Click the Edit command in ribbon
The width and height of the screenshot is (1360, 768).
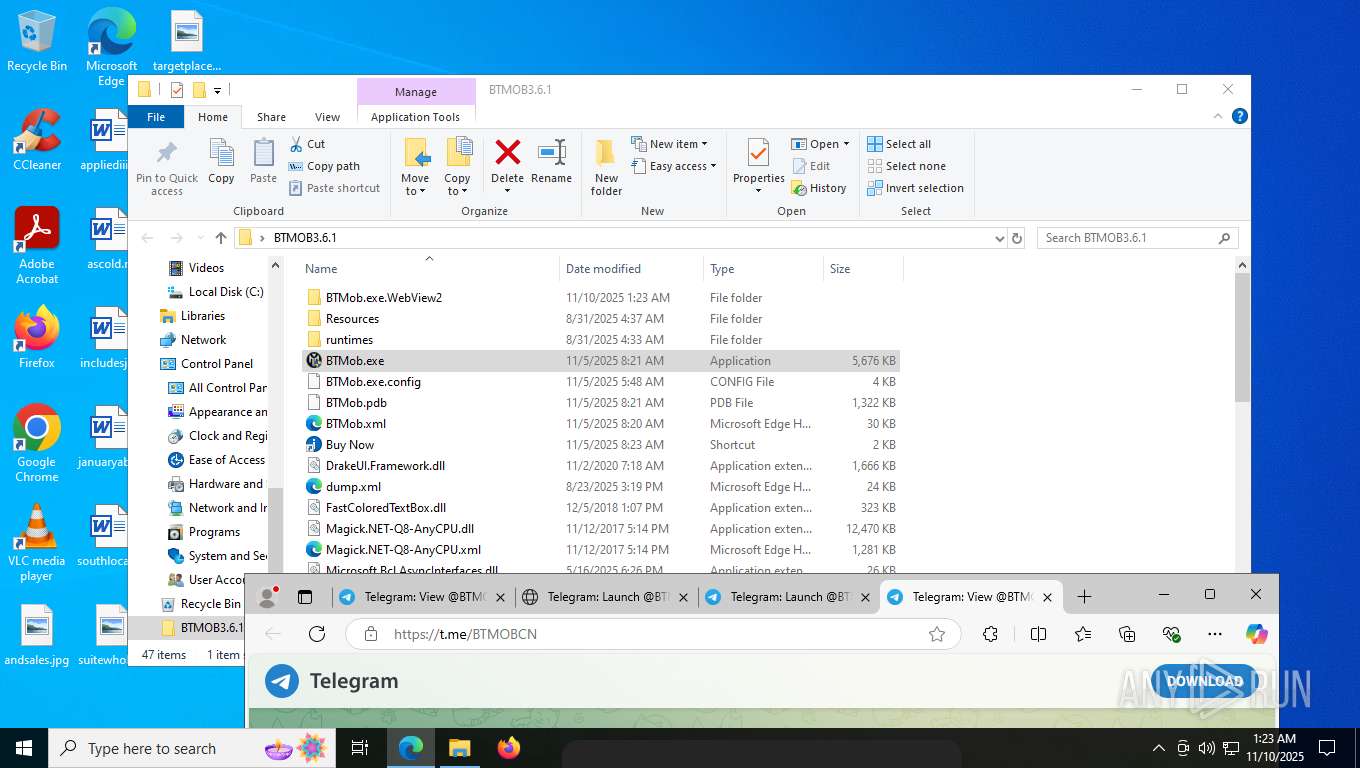[x=811, y=166]
